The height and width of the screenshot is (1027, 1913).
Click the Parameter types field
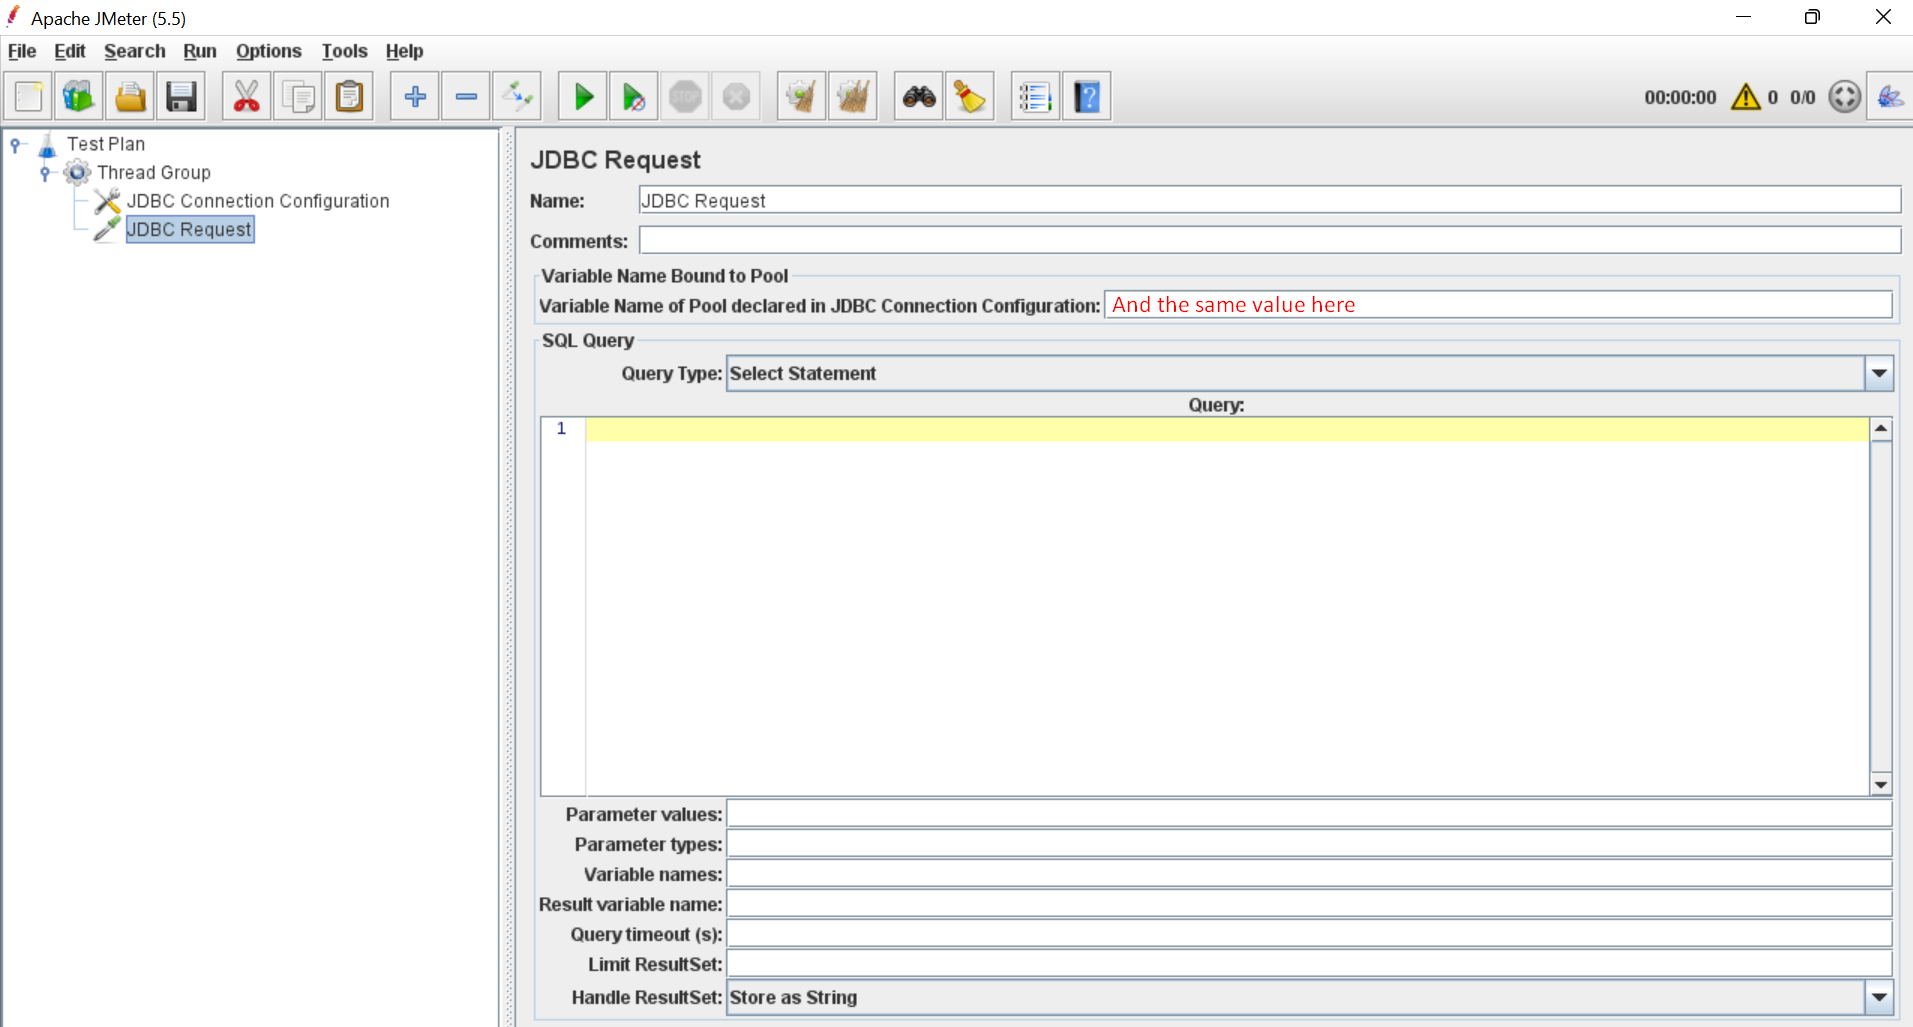(x=1309, y=843)
